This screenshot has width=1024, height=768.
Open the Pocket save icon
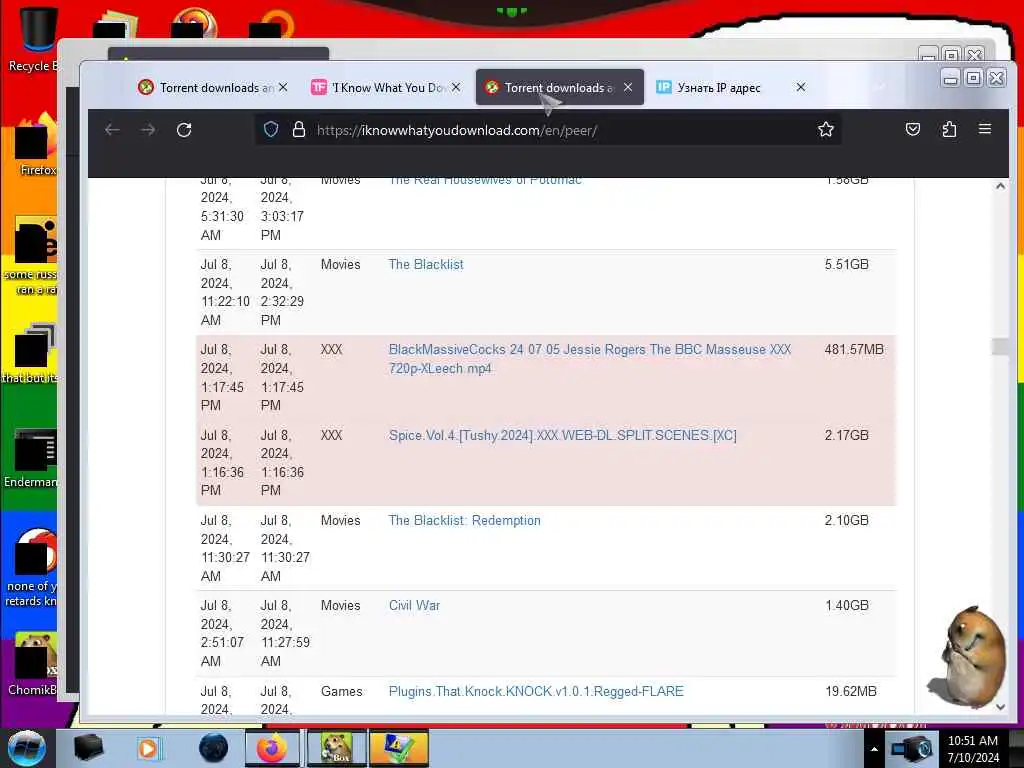913,129
